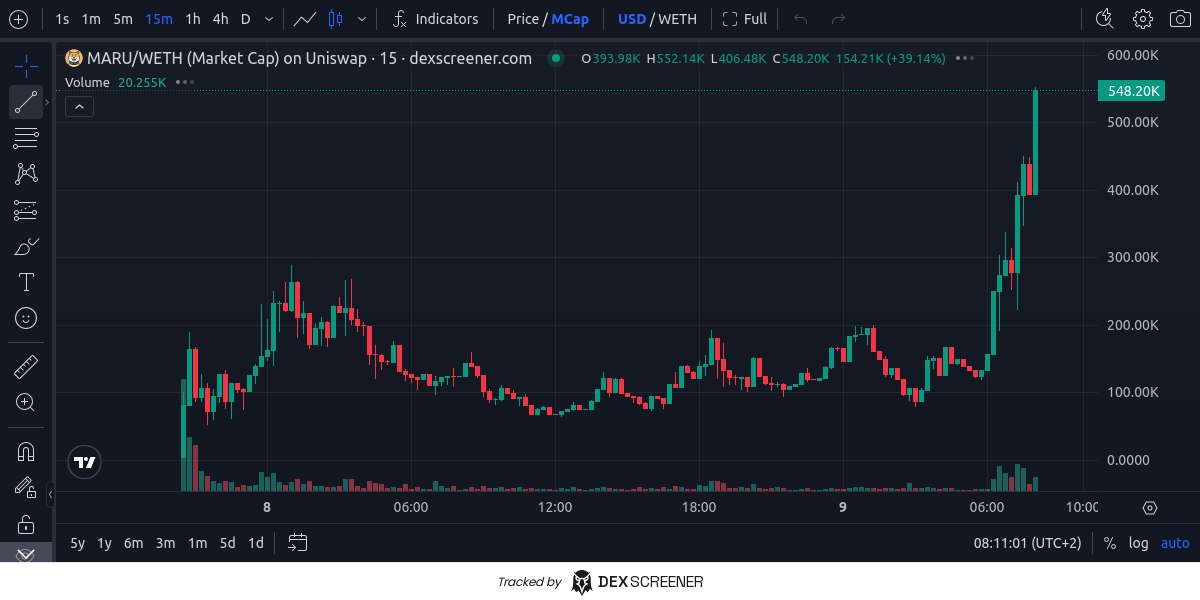The image size is (1200, 600).
Task: Switch interval to 4h
Action: click(220, 18)
